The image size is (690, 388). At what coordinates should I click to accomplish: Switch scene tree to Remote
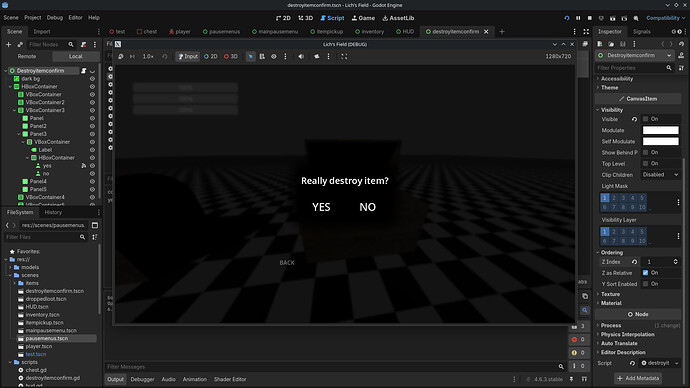click(x=27, y=56)
